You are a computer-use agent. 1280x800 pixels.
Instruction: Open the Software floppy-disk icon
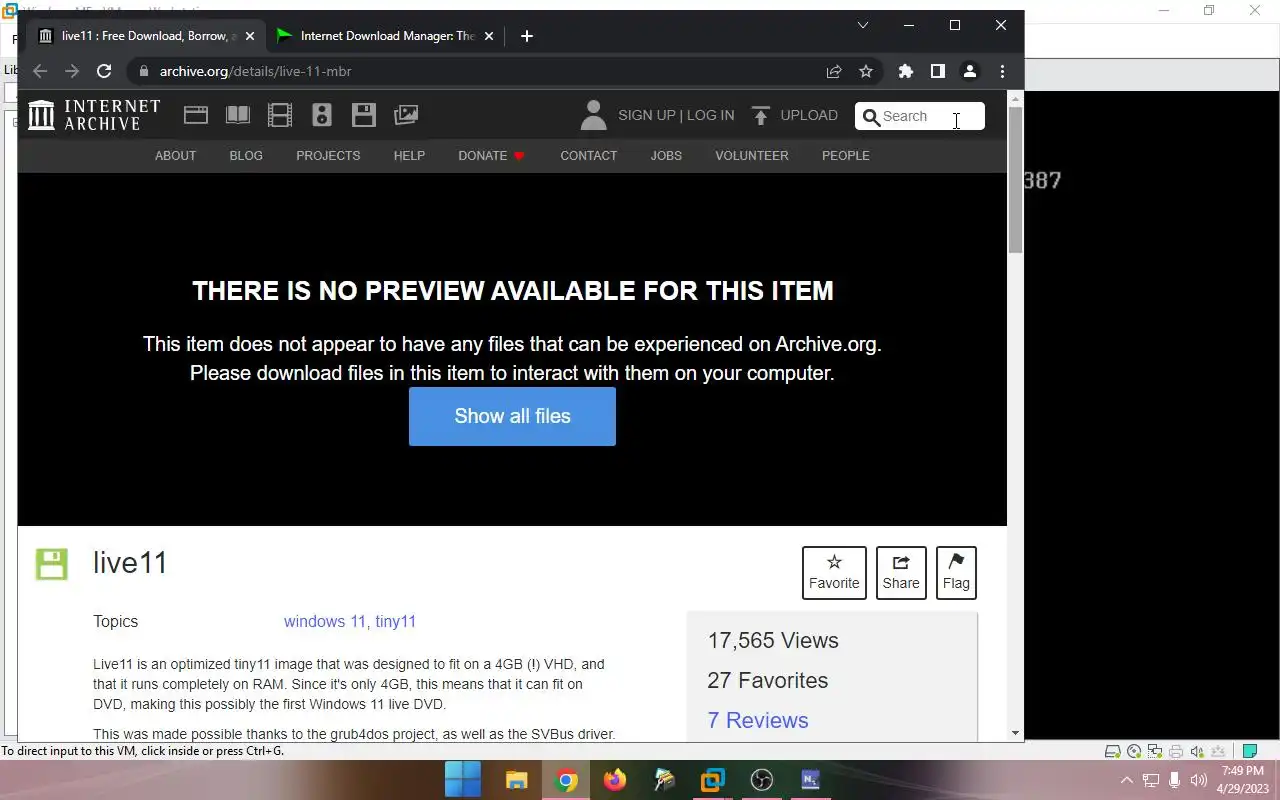(x=364, y=115)
